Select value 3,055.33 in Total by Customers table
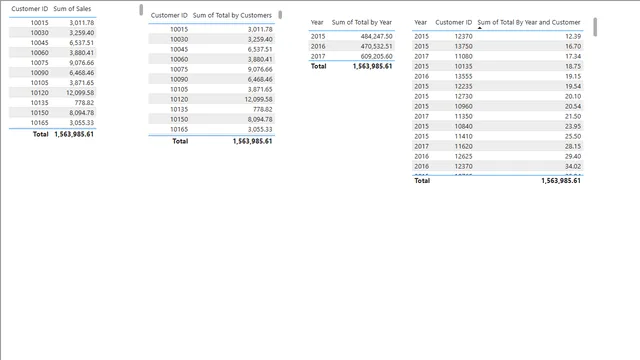640x360 pixels. (260, 129)
